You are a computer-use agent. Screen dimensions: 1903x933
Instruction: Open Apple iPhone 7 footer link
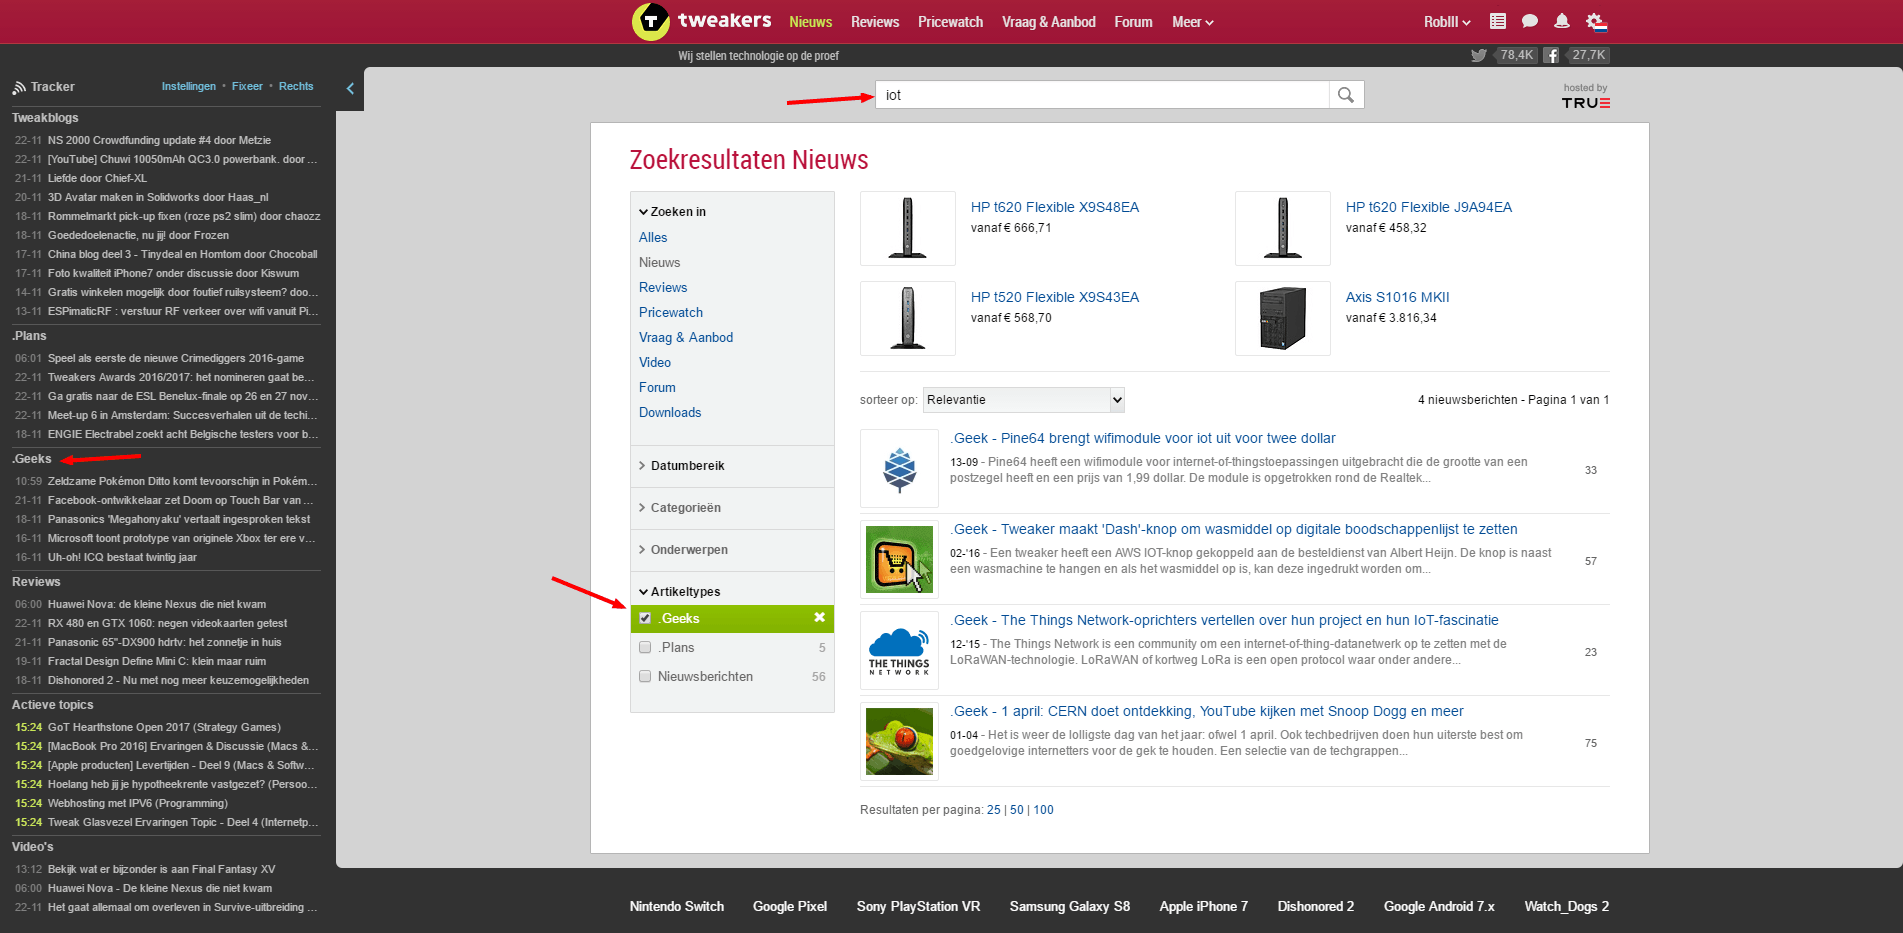[1204, 906]
